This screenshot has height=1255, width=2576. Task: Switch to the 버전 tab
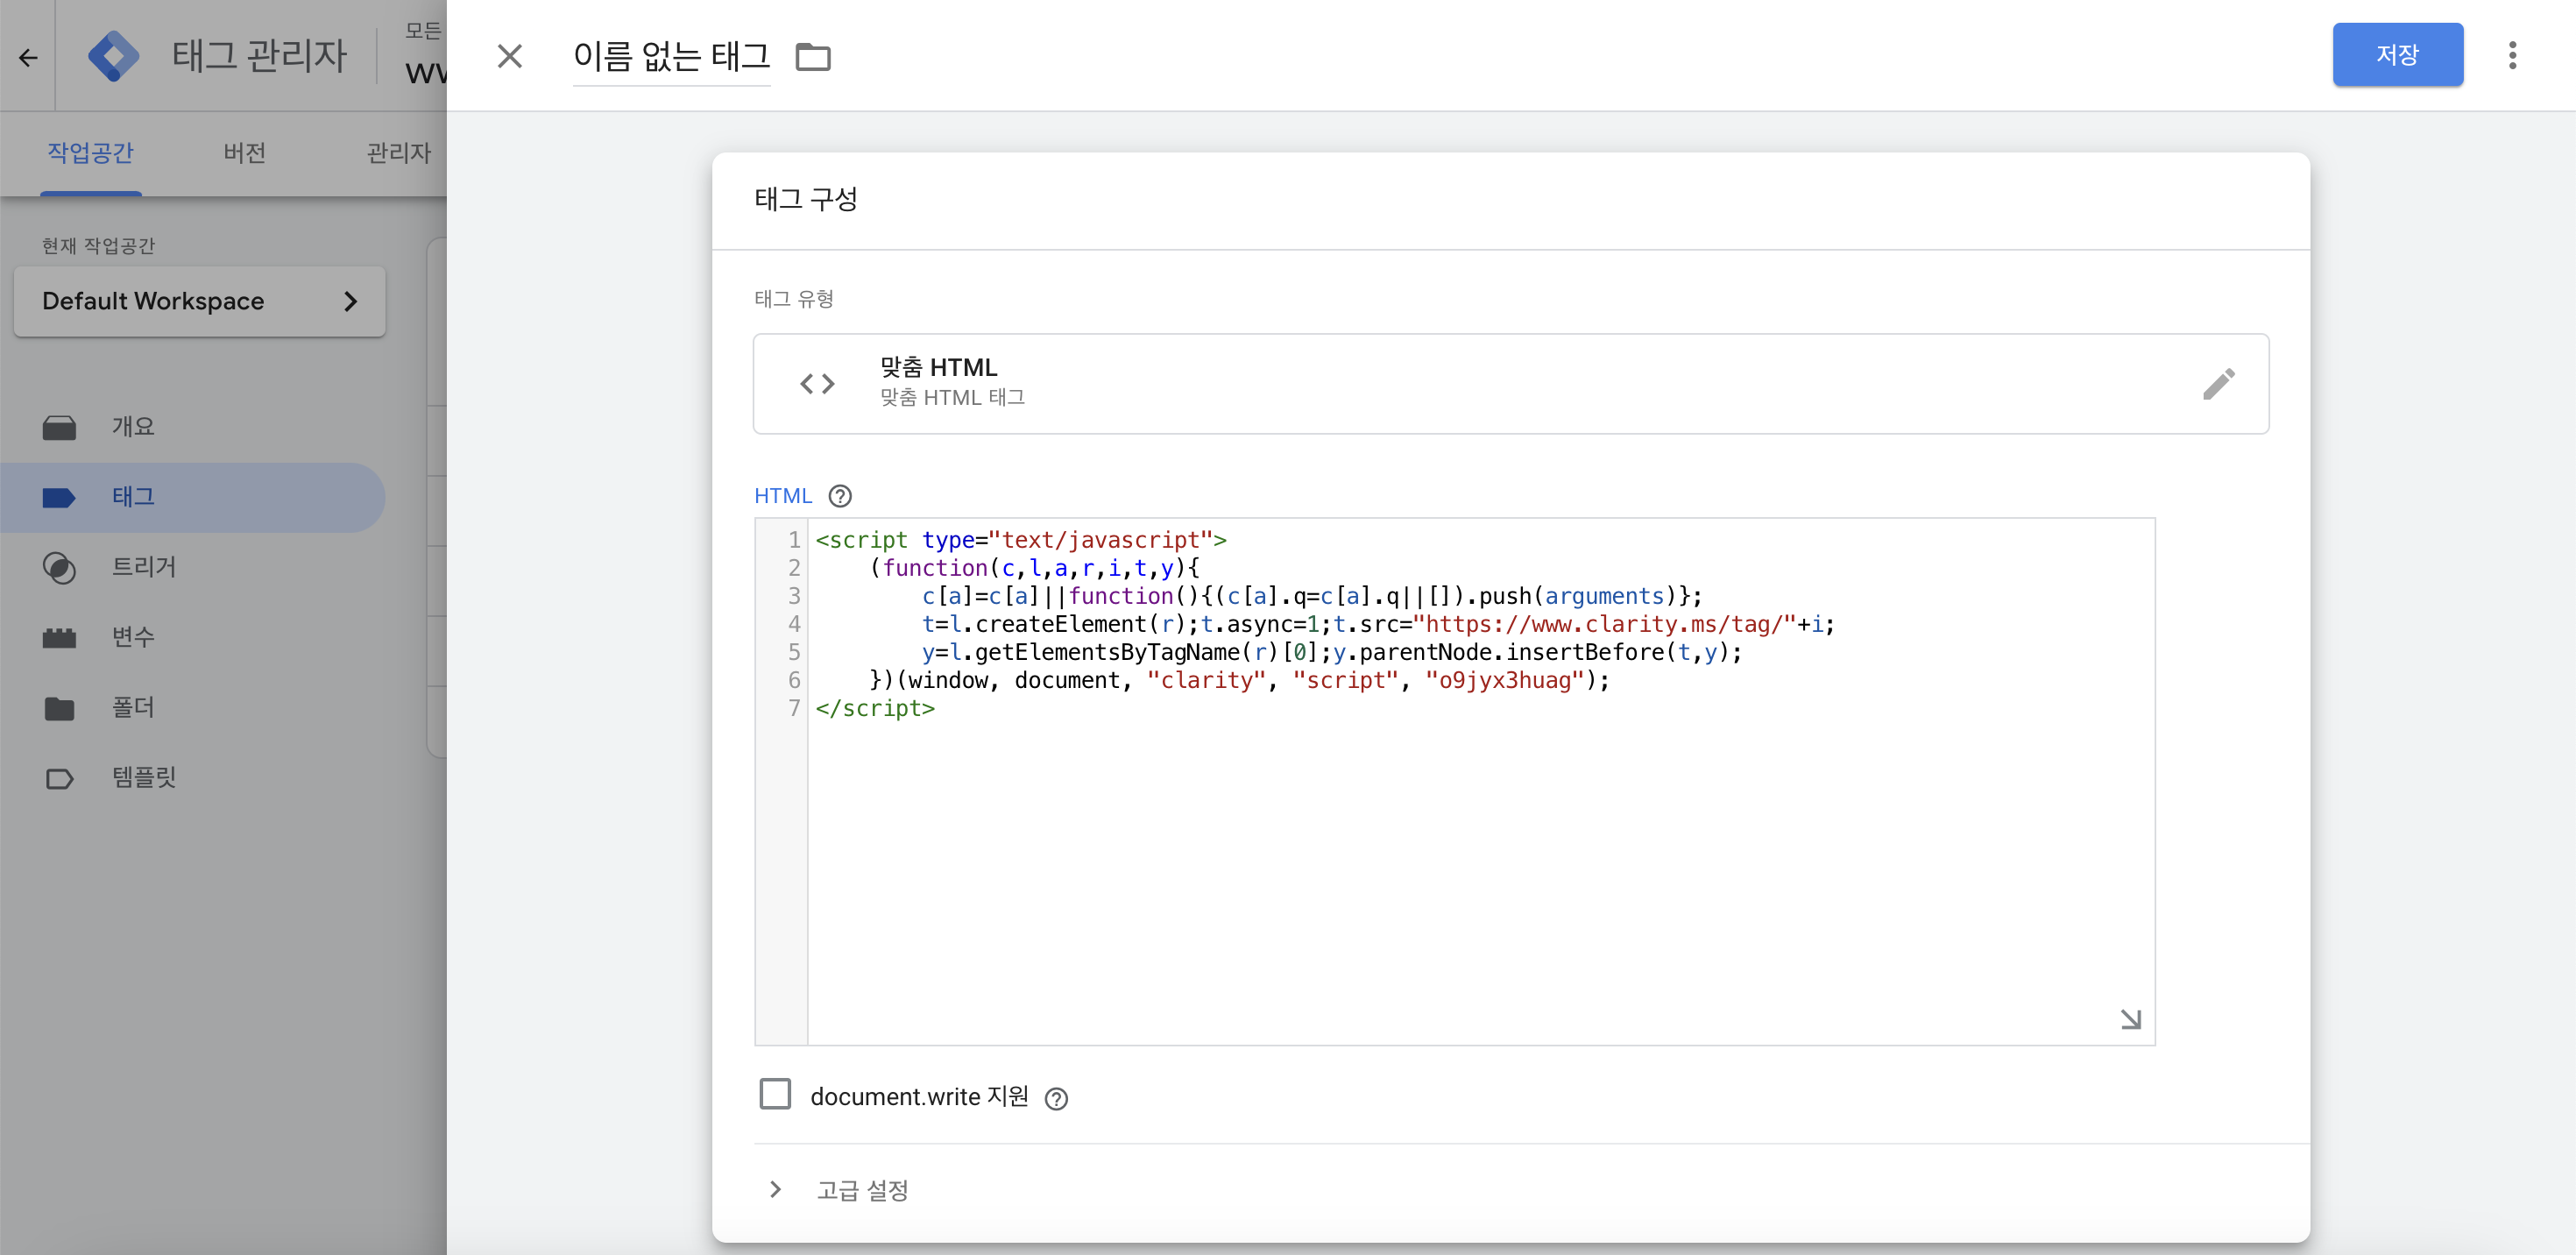[244, 153]
